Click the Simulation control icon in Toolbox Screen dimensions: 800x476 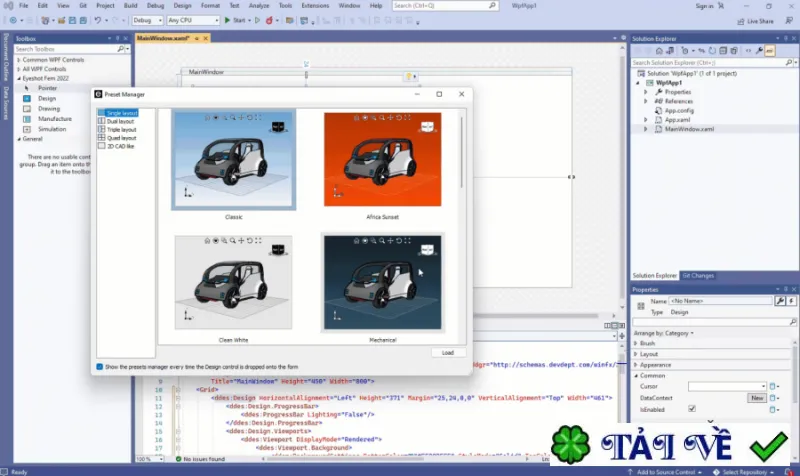[x=27, y=129]
